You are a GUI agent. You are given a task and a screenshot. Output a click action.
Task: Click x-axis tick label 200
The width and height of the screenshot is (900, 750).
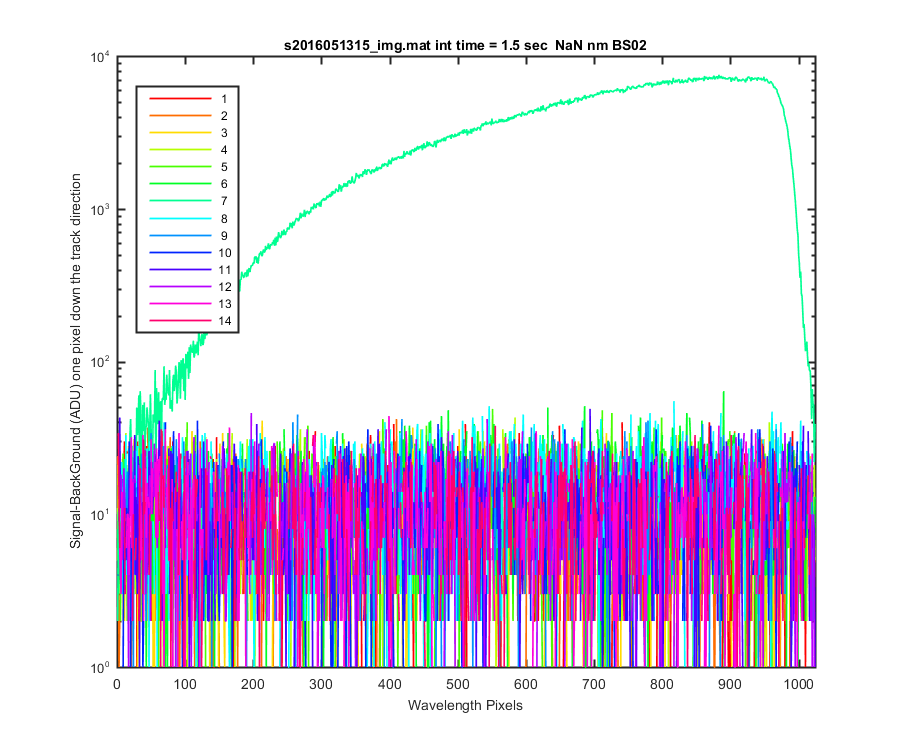[253, 684]
